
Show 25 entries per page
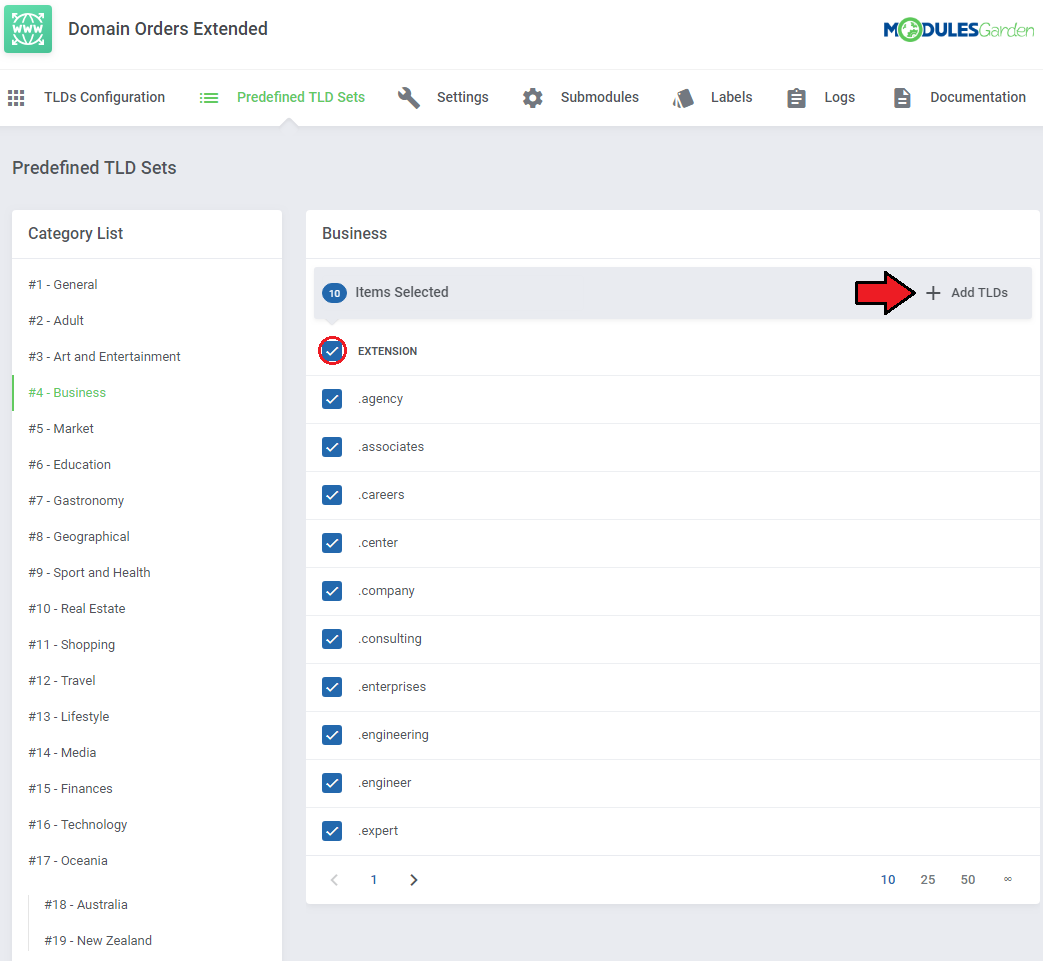[x=928, y=880]
